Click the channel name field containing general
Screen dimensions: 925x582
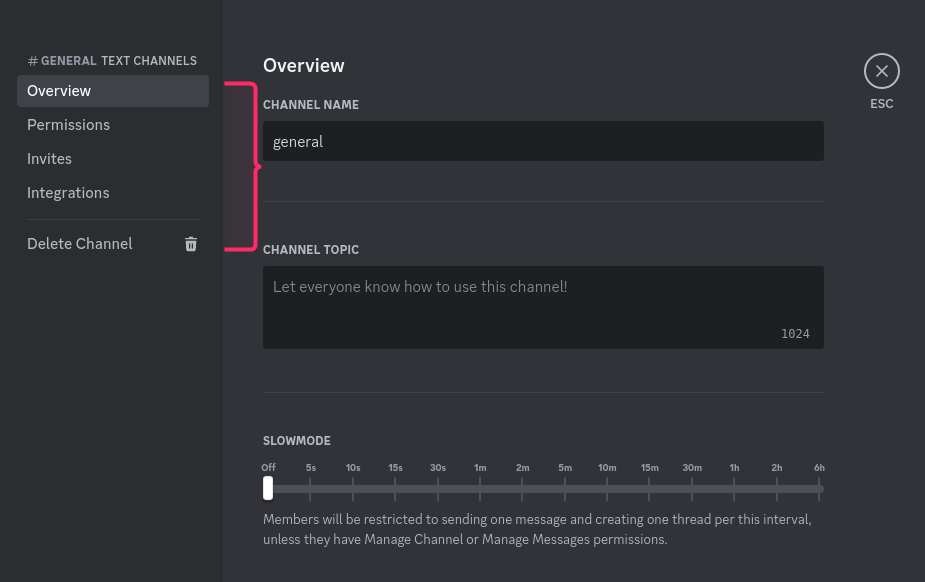pos(543,141)
